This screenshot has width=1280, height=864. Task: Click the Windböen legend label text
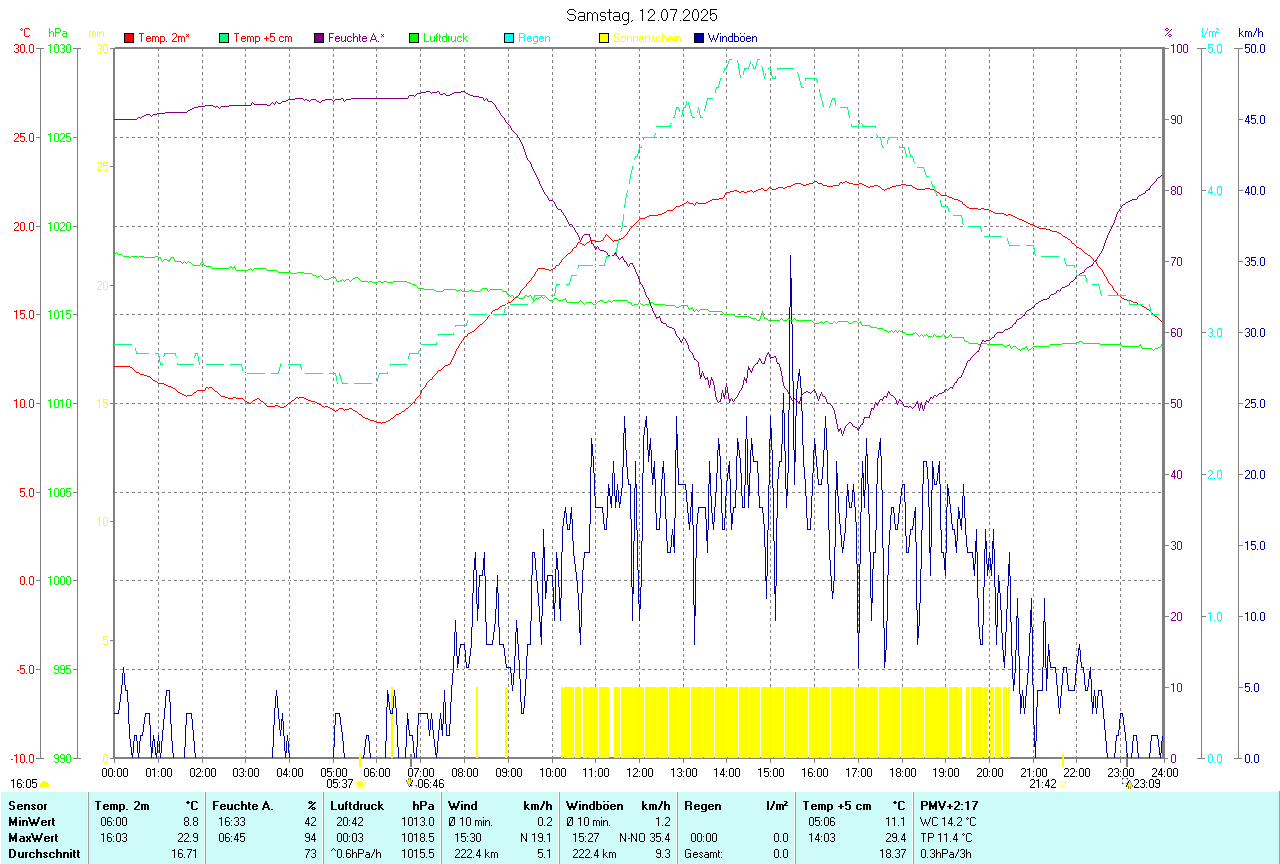coord(732,38)
